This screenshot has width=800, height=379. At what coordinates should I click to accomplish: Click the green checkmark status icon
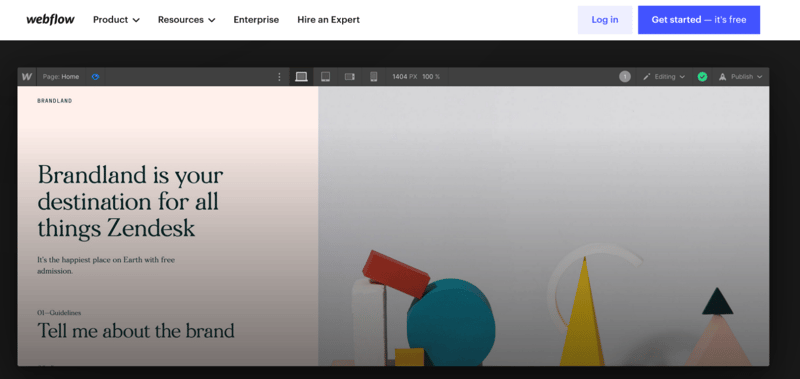coord(703,77)
